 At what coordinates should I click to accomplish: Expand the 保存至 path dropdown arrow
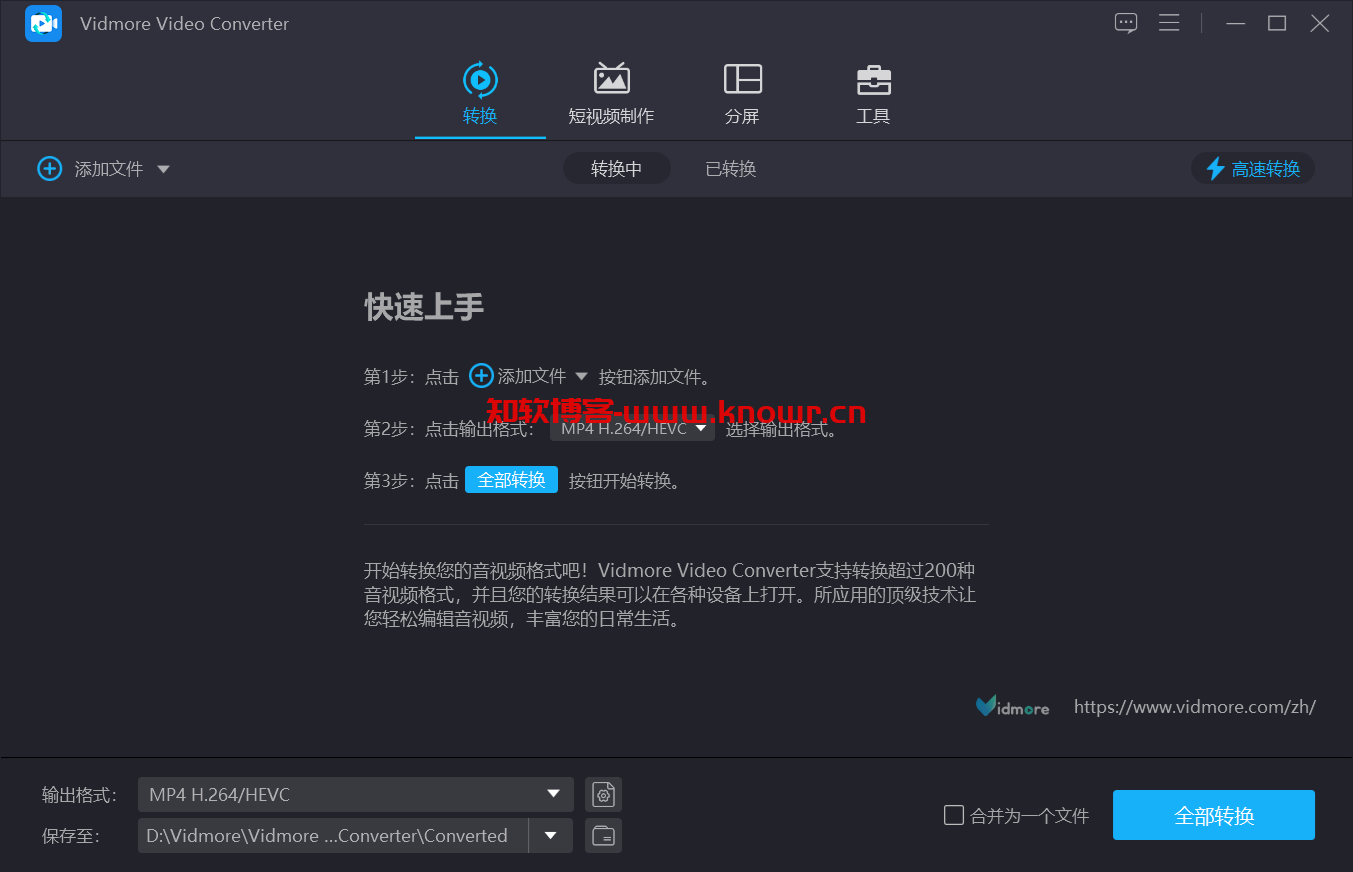[x=550, y=835]
